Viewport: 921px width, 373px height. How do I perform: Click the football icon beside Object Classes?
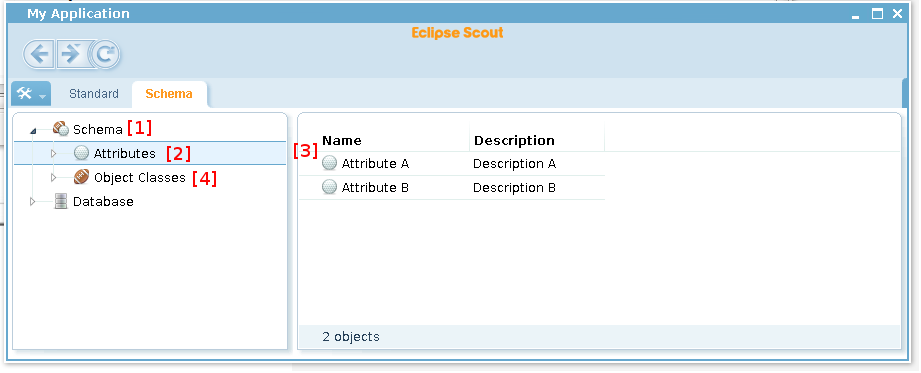pos(82,177)
